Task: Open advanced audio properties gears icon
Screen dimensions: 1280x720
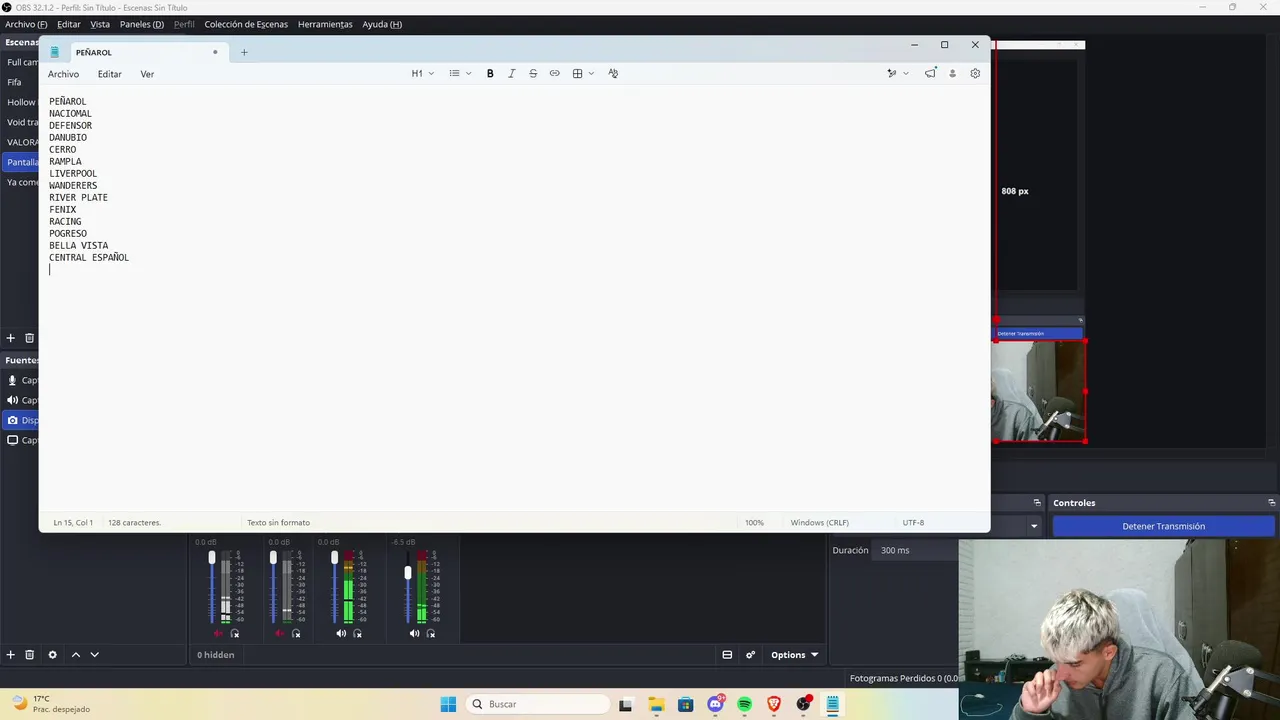Action: click(750, 655)
